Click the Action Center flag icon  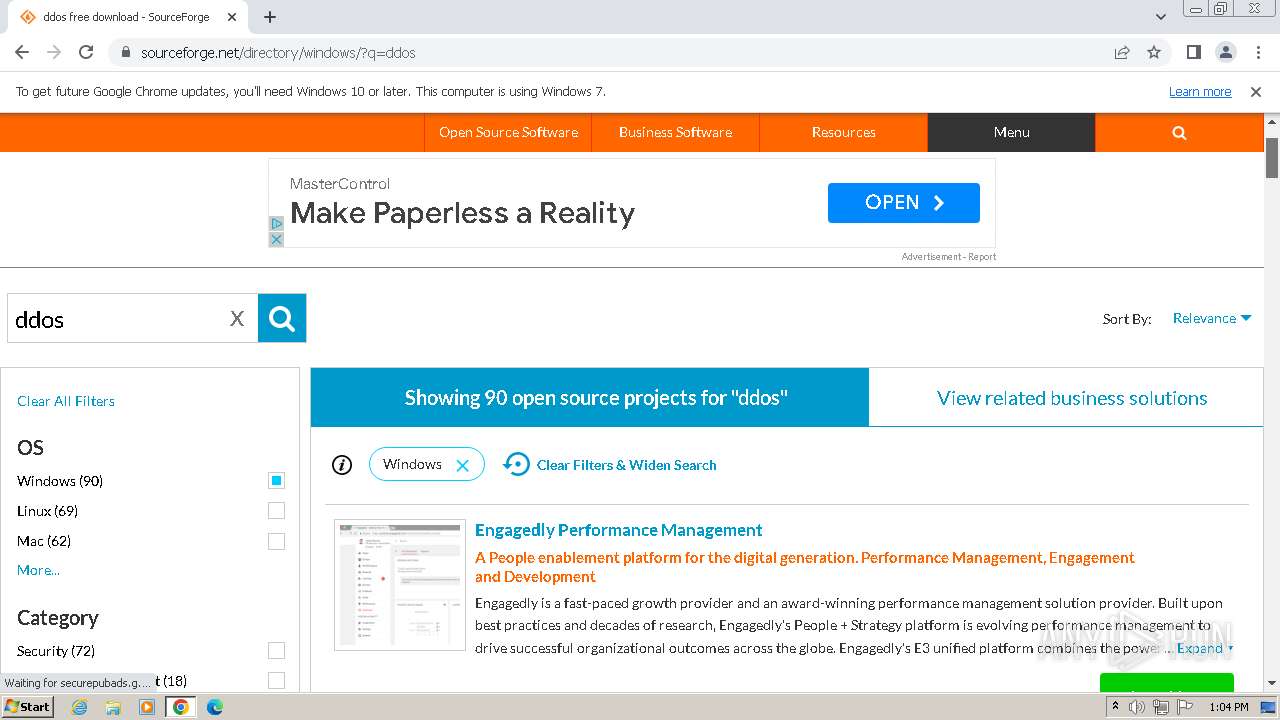tap(1185, 707)
